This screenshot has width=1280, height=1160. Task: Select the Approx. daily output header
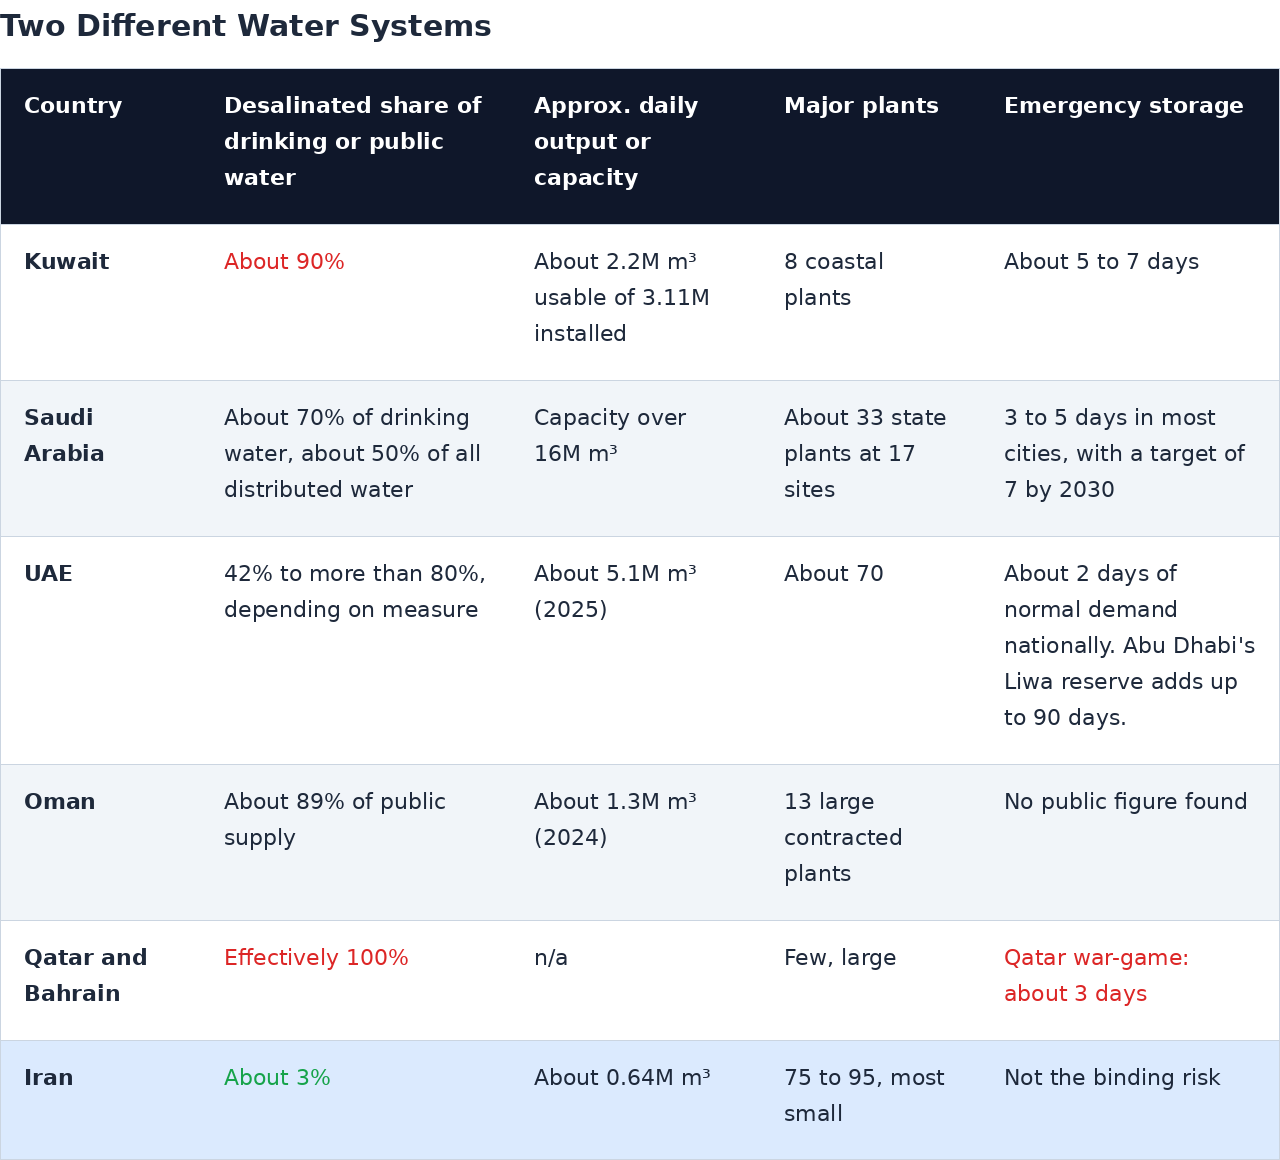pos(616,142)
